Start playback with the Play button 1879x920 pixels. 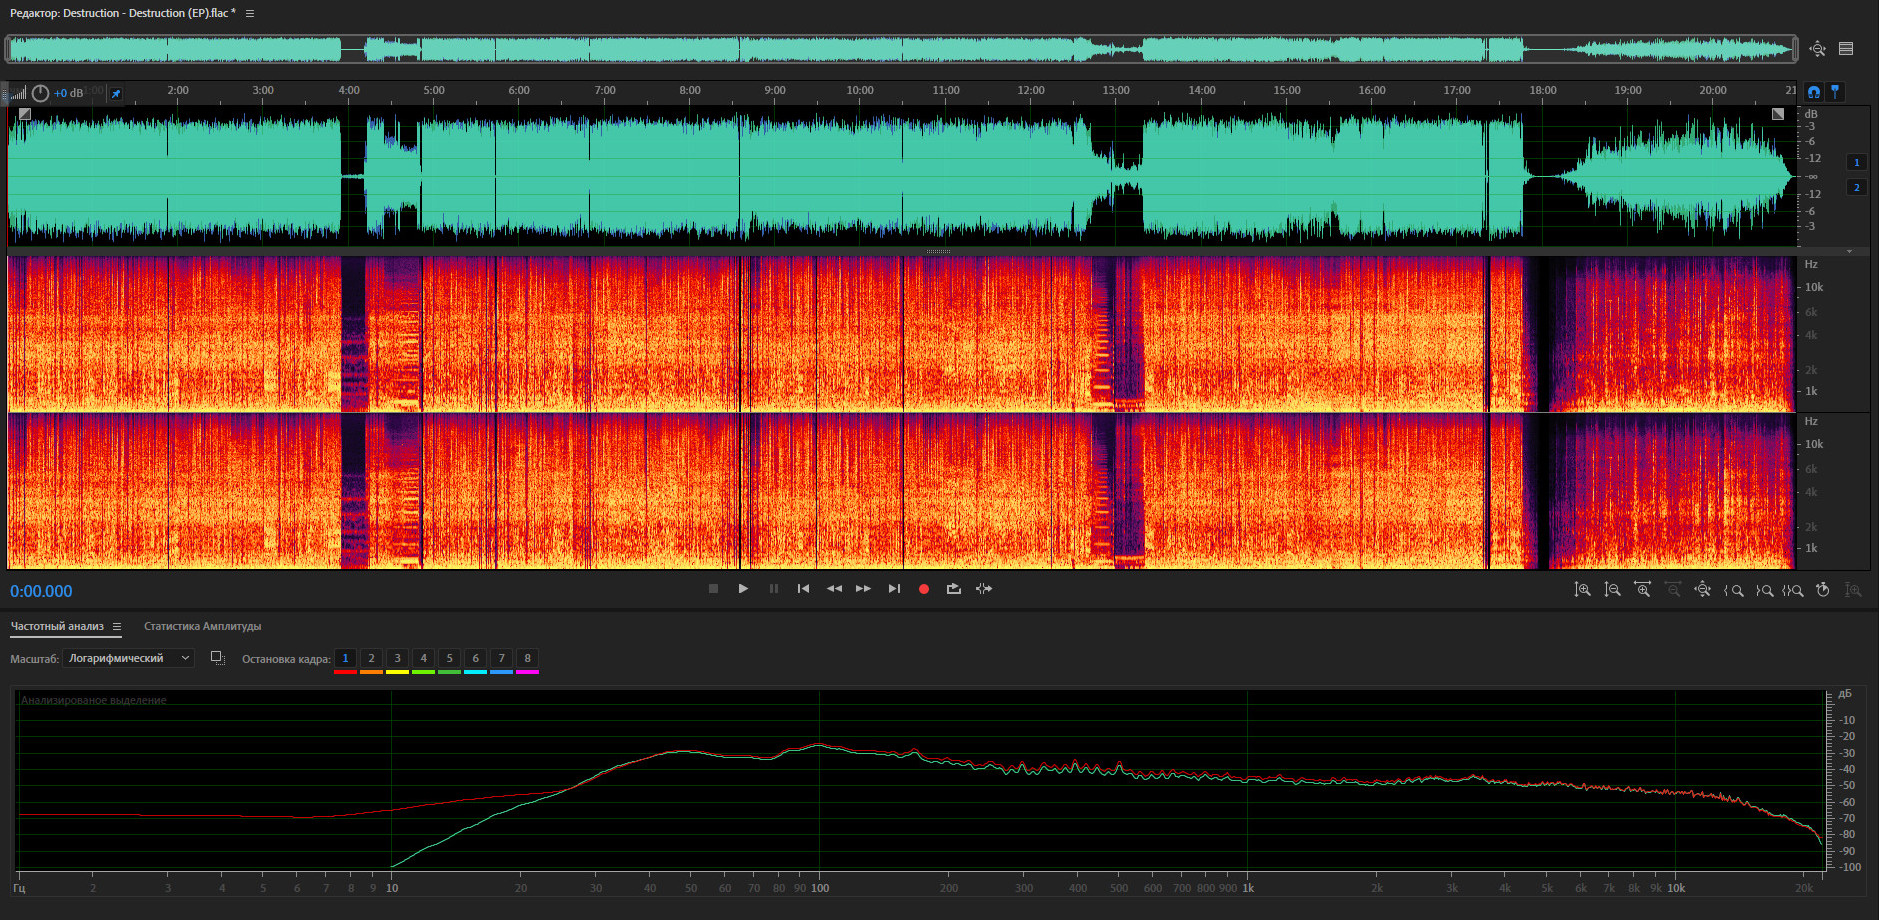(x=743, y=589)
